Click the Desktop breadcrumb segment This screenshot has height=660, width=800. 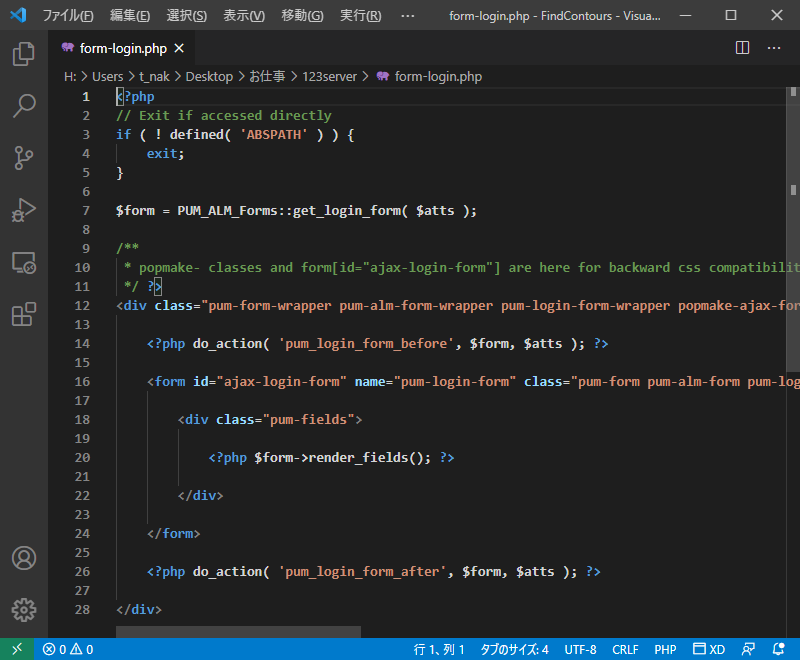209,77
